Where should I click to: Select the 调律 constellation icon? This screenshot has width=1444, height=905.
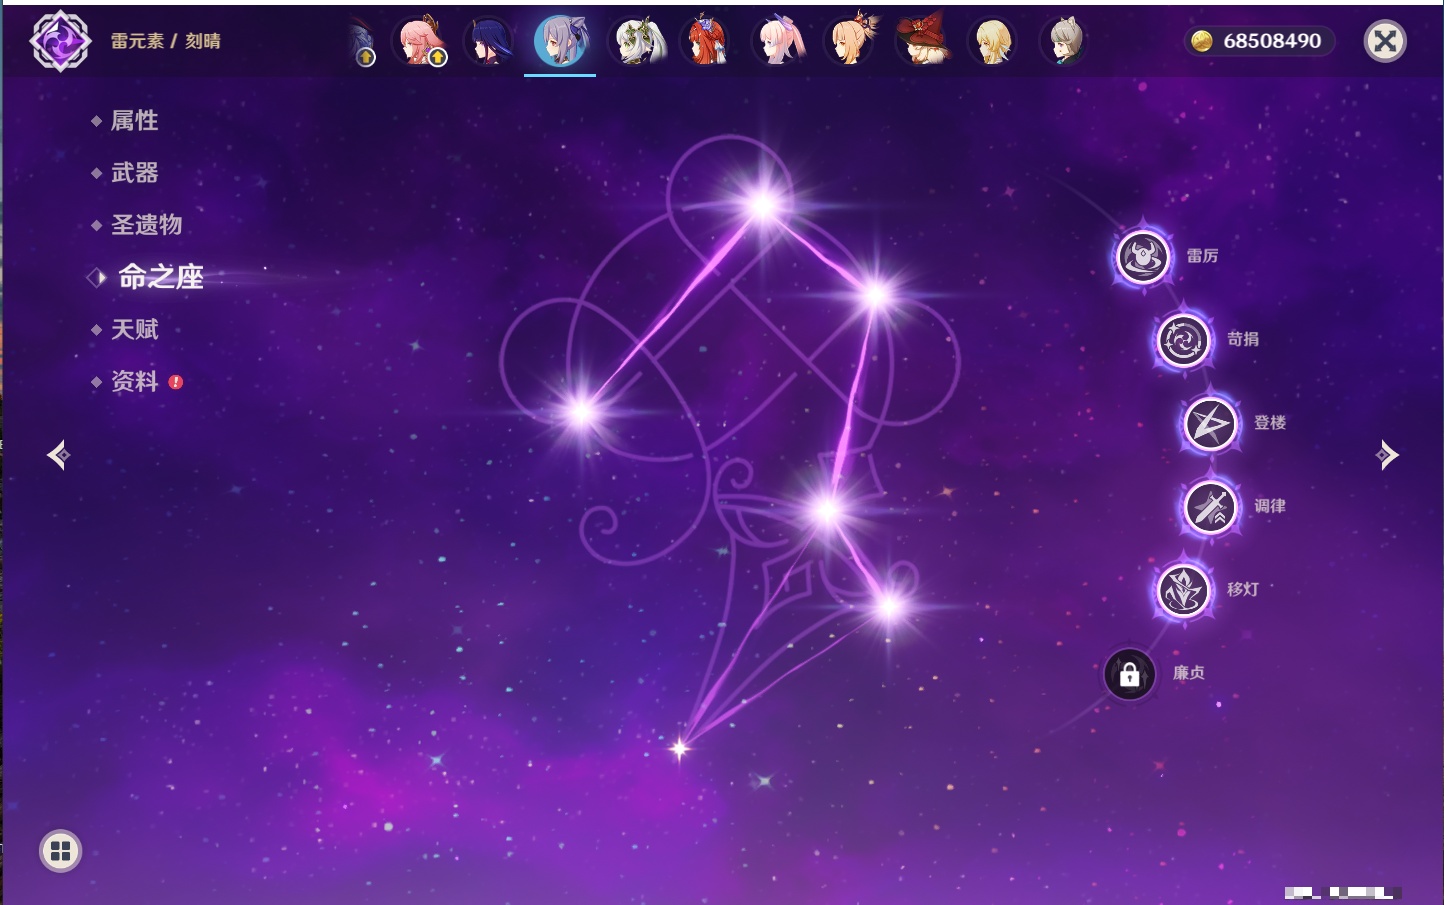1210,507
